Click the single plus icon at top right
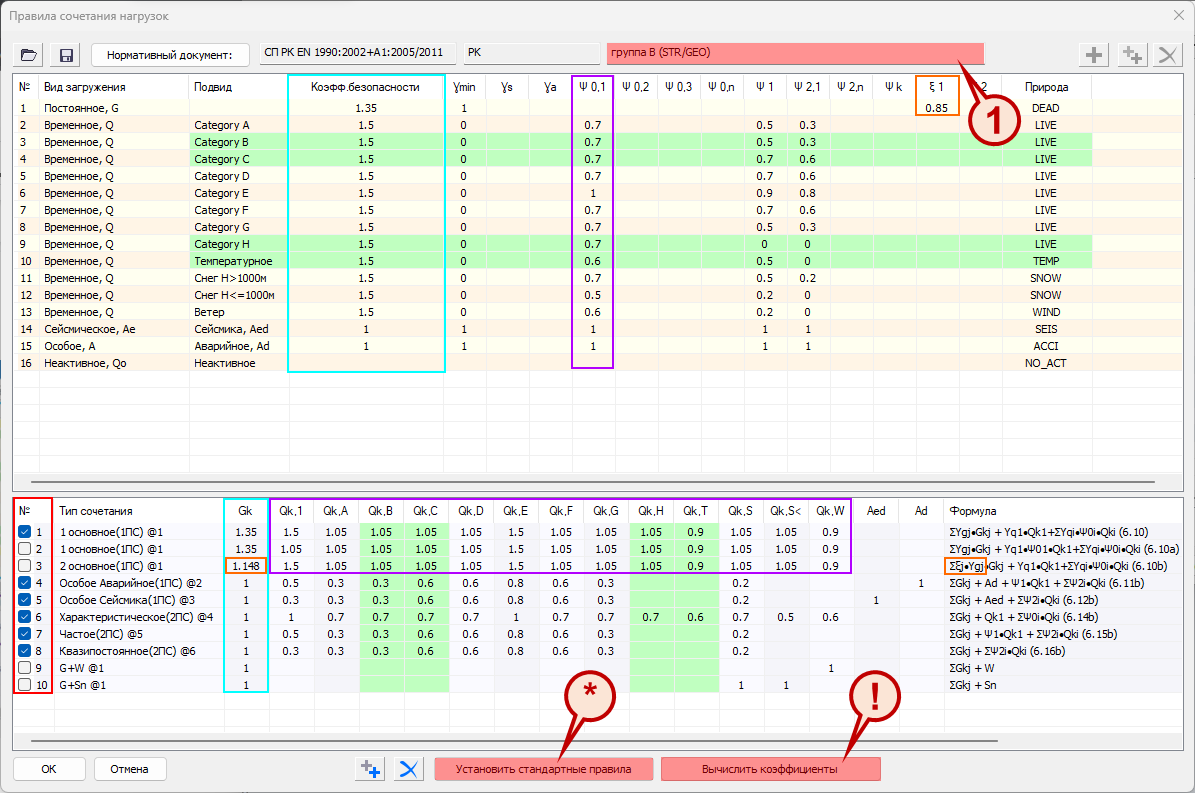Viewport: 1195px width, 793px height. [x=1096, y=55]
